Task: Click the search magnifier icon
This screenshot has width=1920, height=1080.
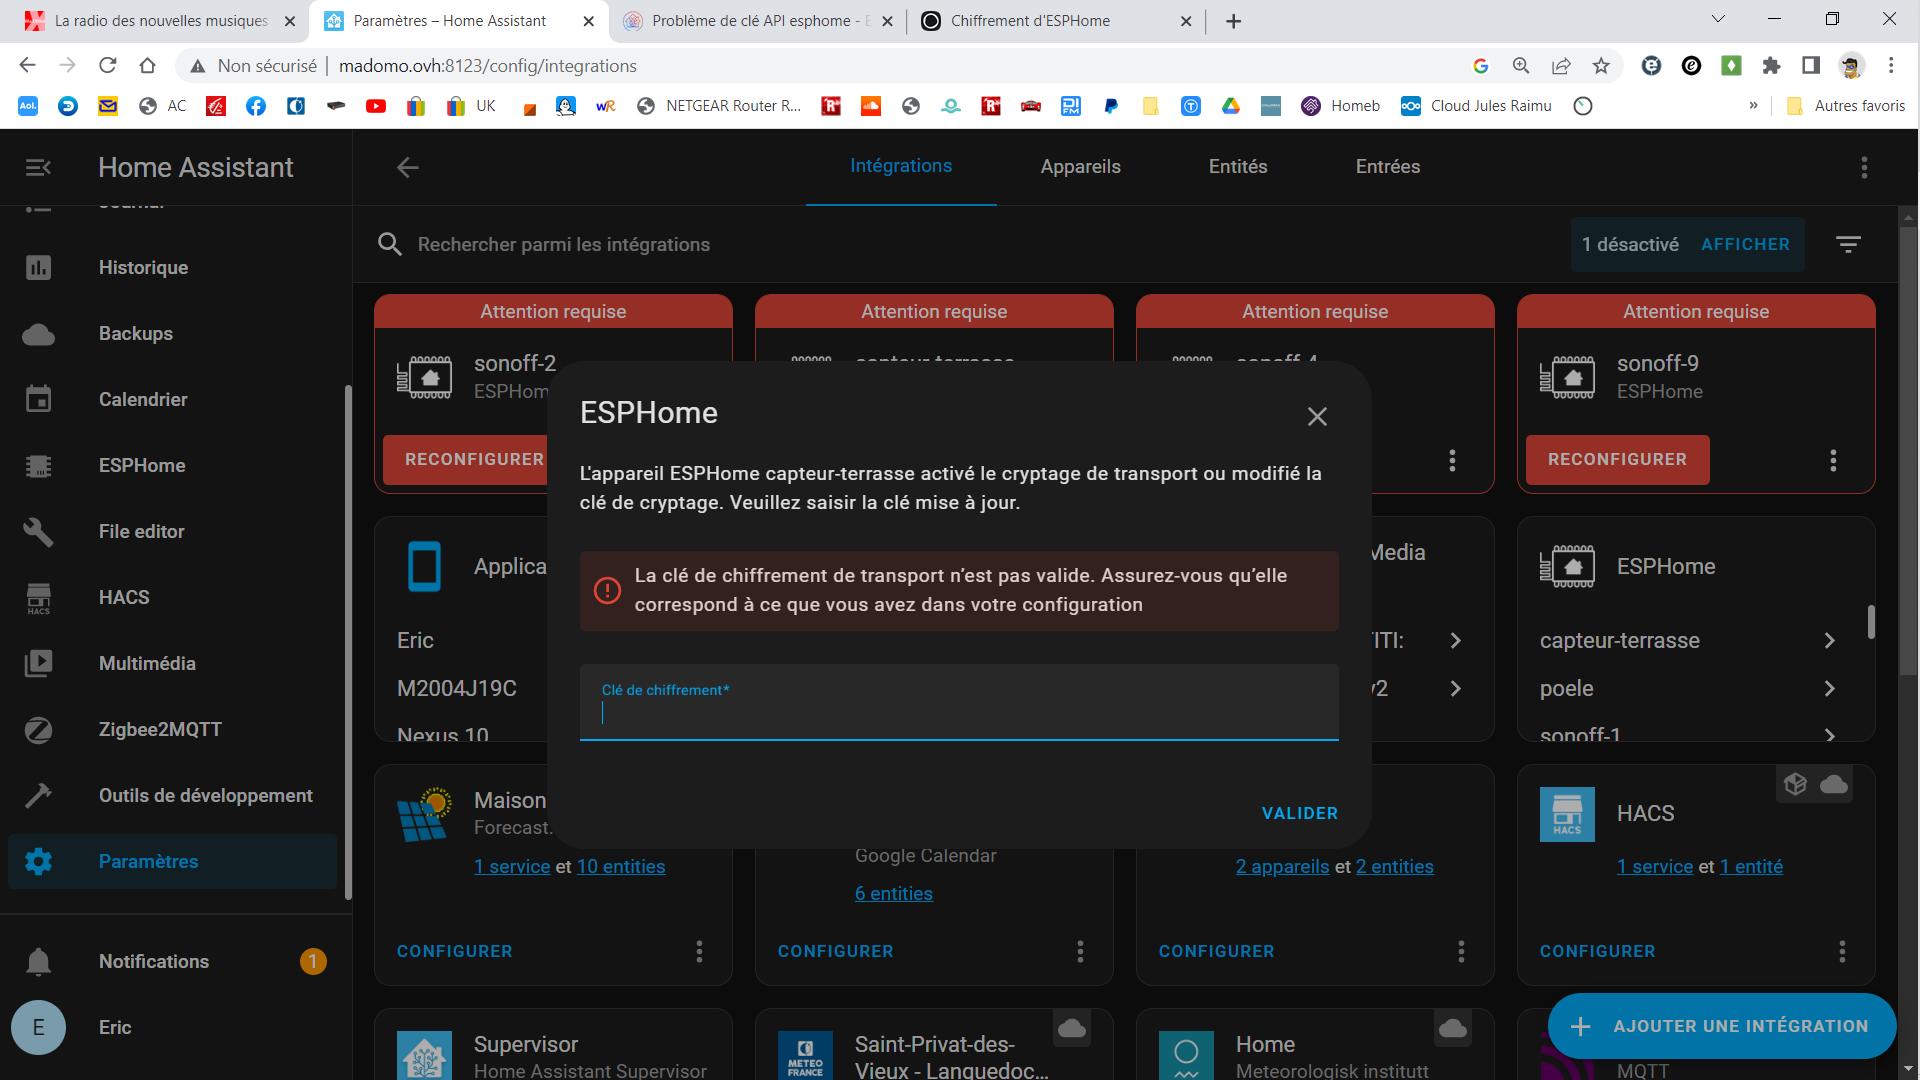Action: click(x=389, y=244)
